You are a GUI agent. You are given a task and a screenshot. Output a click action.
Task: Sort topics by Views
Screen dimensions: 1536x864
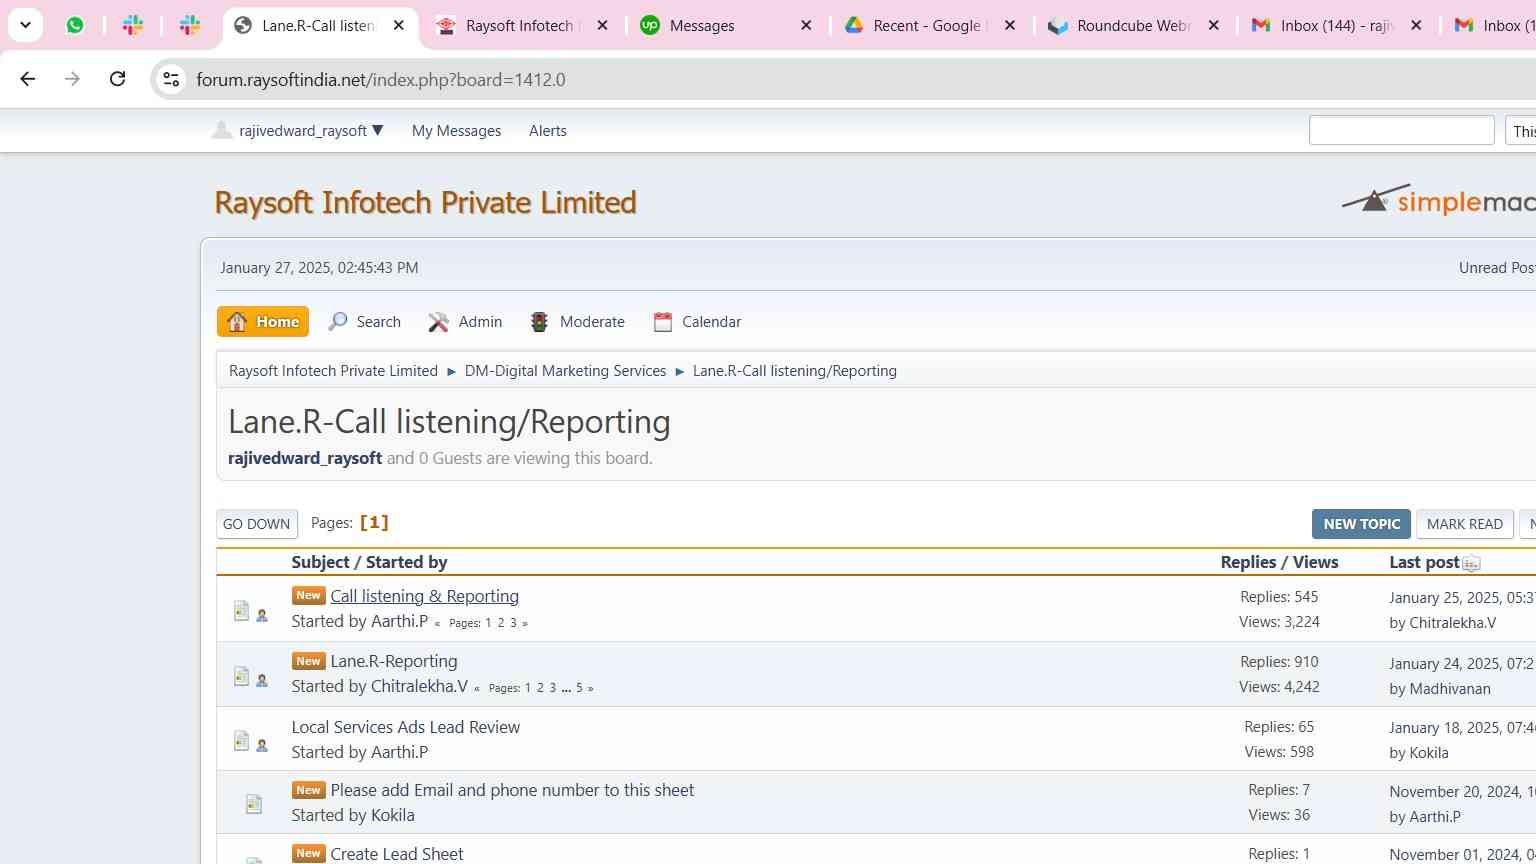tap(1315, 562)
